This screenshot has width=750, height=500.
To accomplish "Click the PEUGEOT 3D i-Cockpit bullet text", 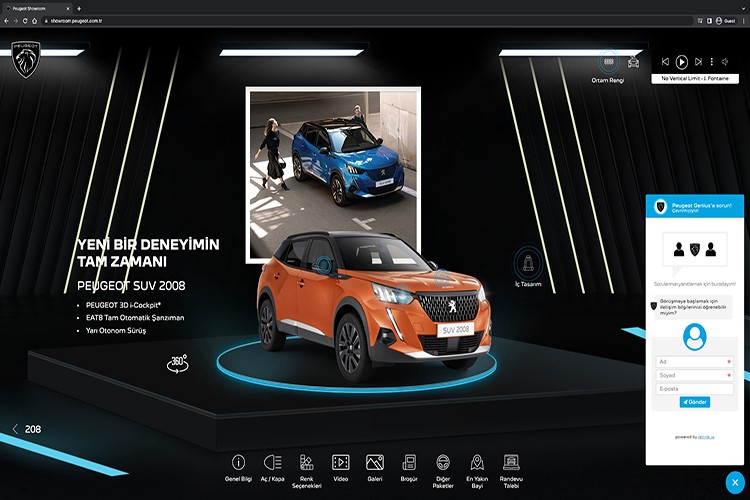I will 123,305.
